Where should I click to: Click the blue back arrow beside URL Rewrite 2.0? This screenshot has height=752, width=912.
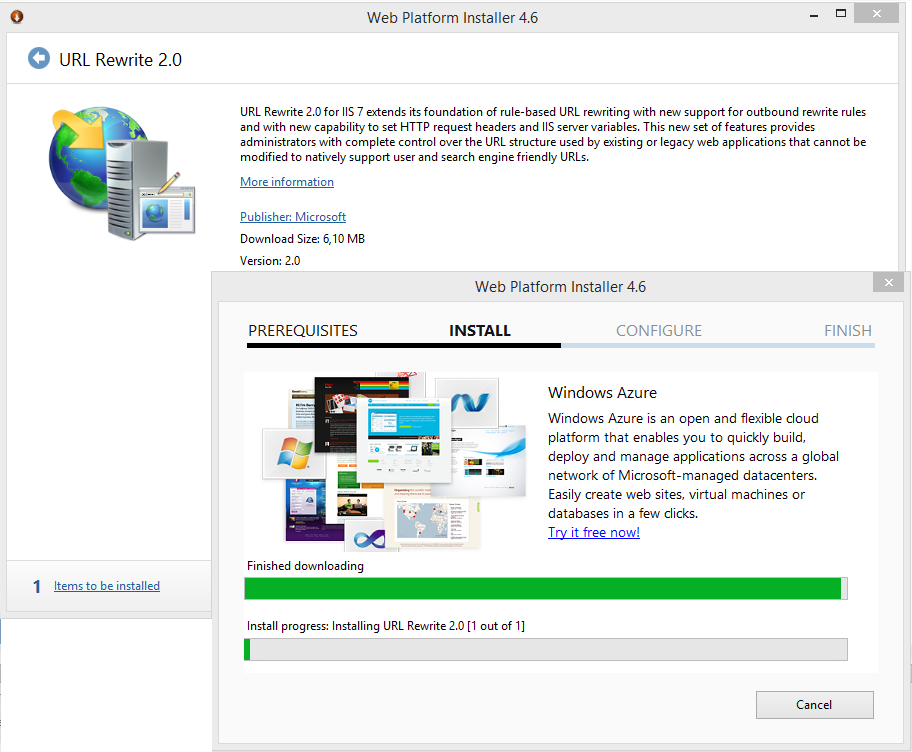pyautogui.click(x=39, y=58)
